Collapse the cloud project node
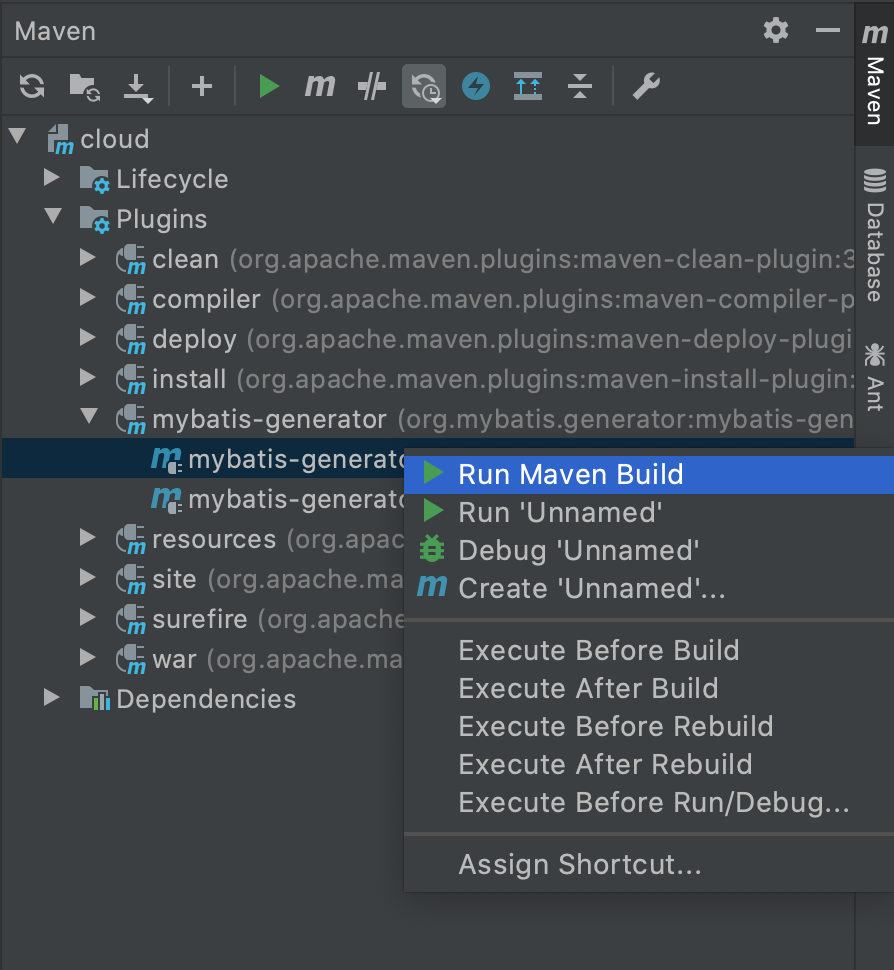Viewport: 894px width, 970px height. pos(18,137)
